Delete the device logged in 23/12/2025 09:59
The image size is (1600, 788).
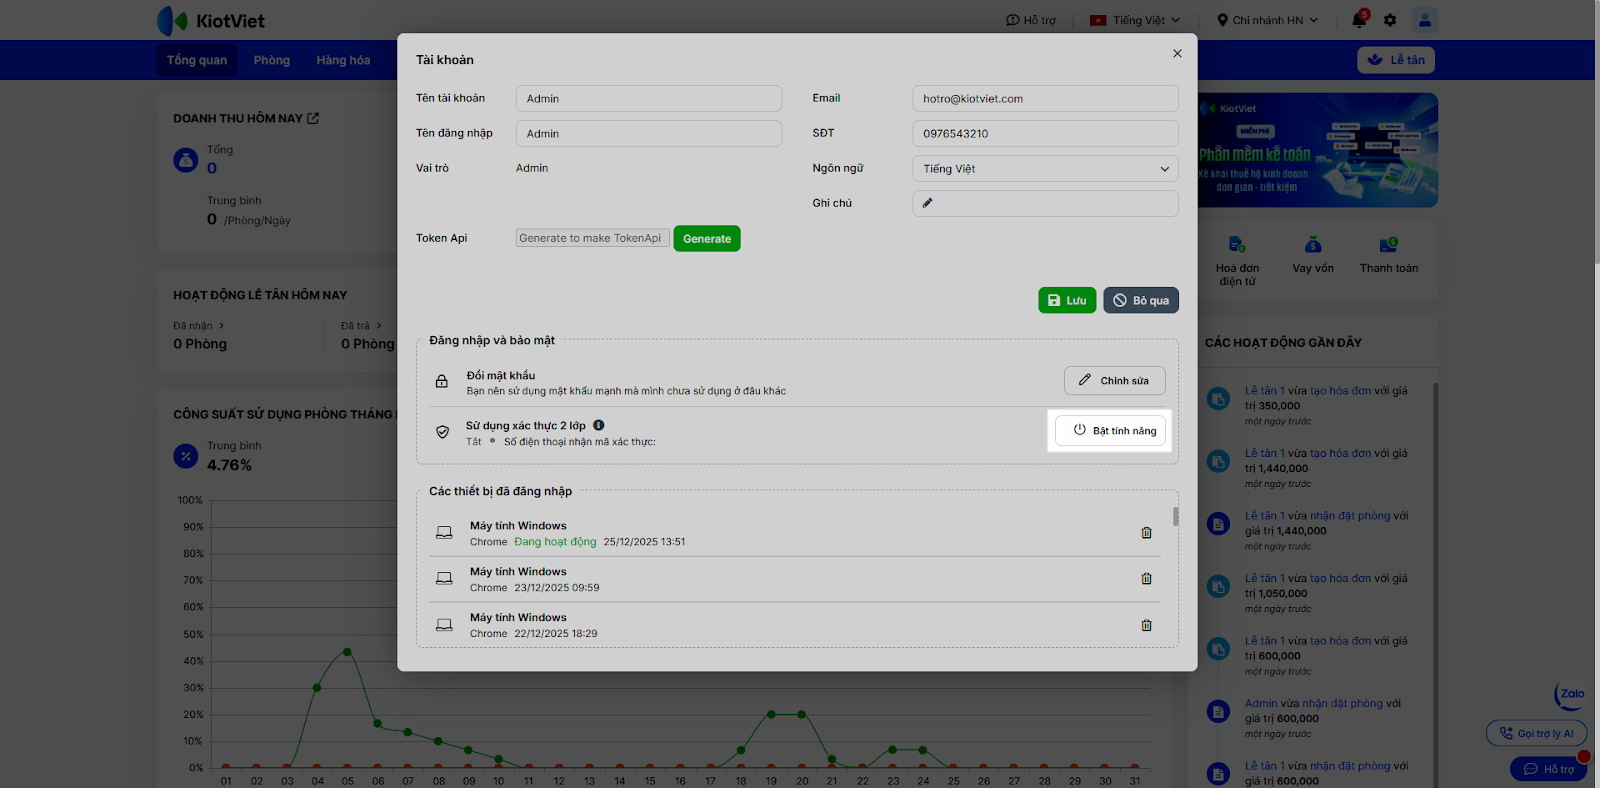(x=1146, y=579)
